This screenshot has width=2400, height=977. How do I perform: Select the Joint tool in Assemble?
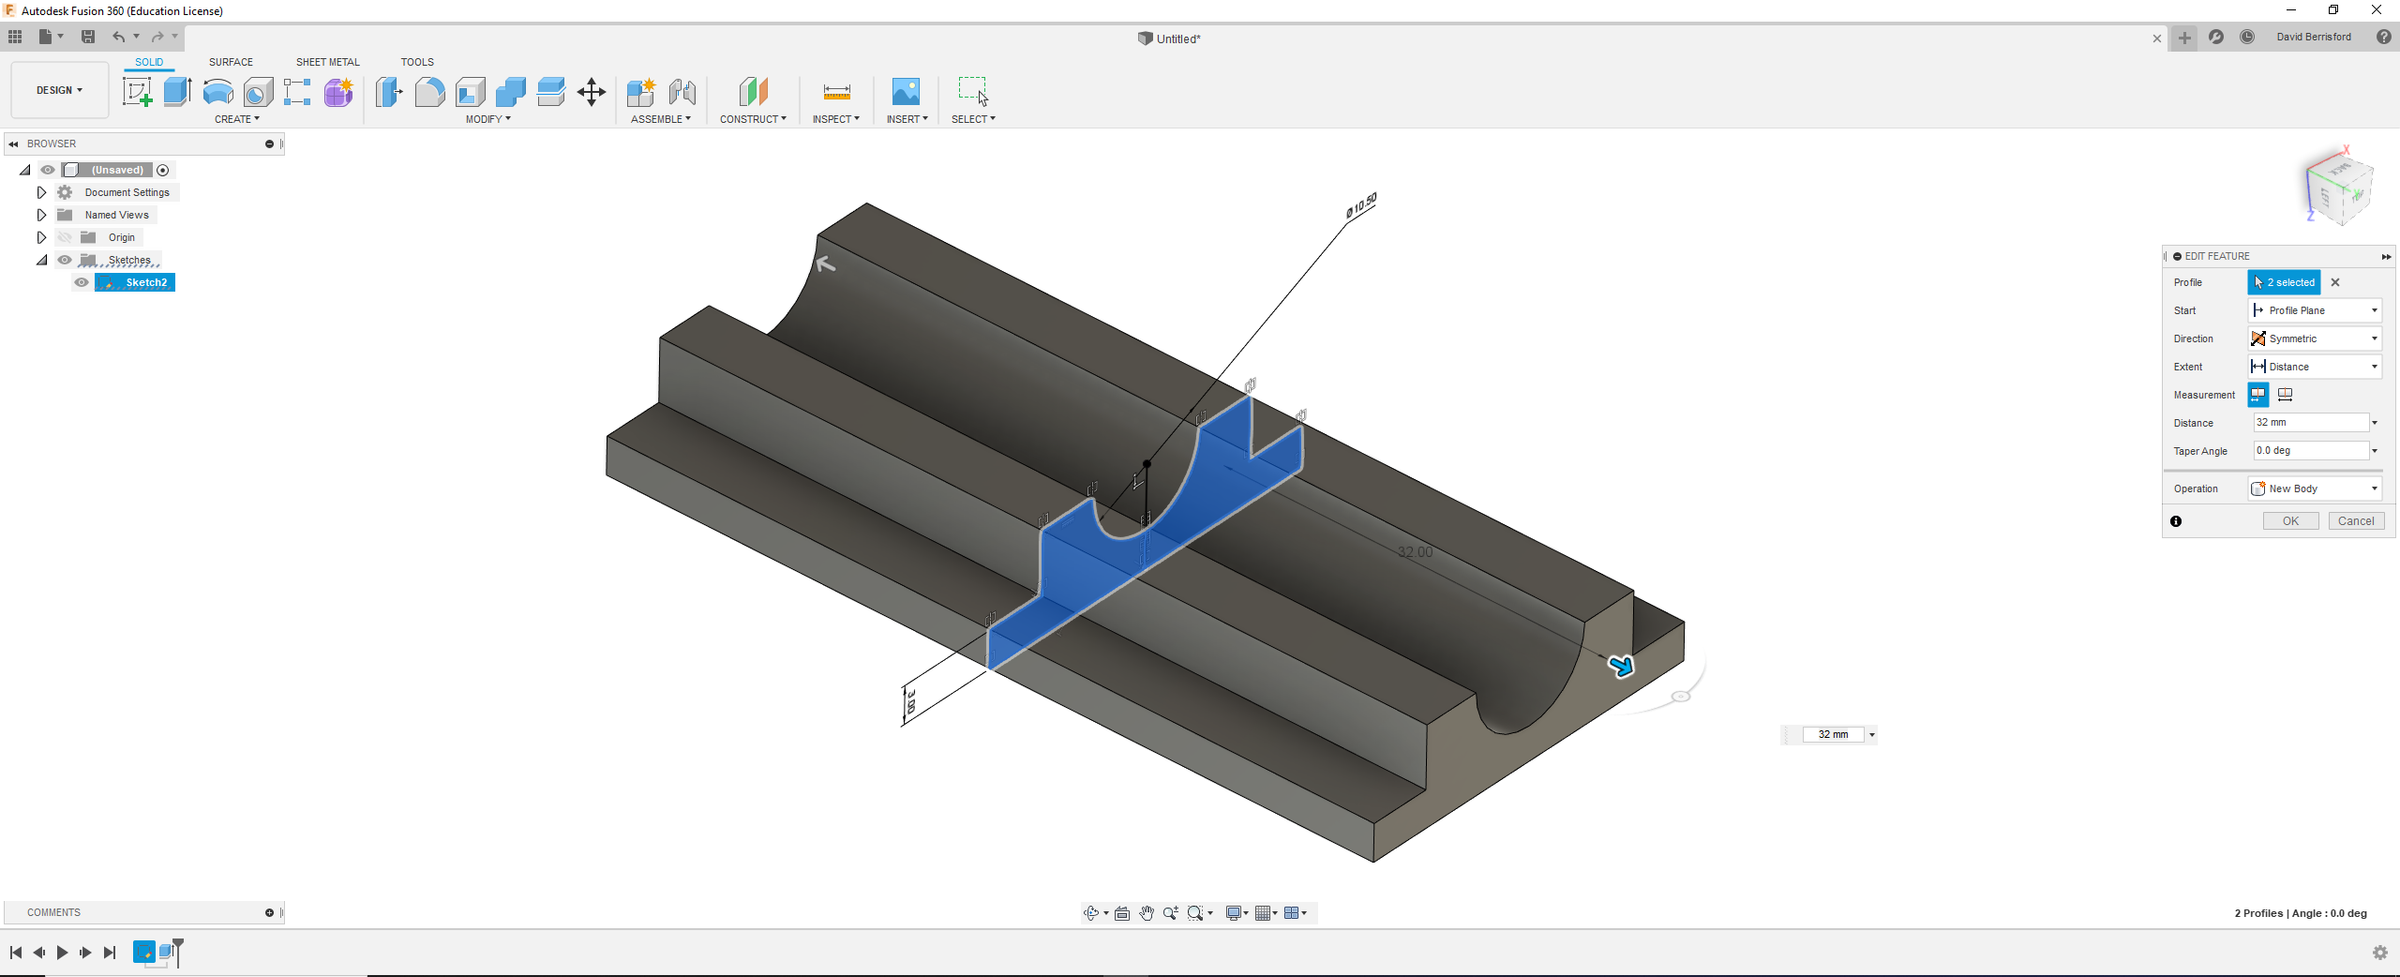(682, 92)
